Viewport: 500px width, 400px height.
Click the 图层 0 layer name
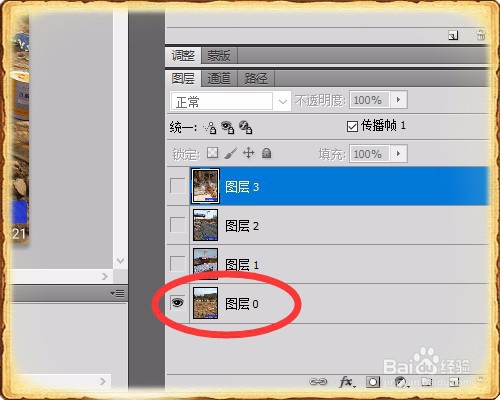coord(242,304)
